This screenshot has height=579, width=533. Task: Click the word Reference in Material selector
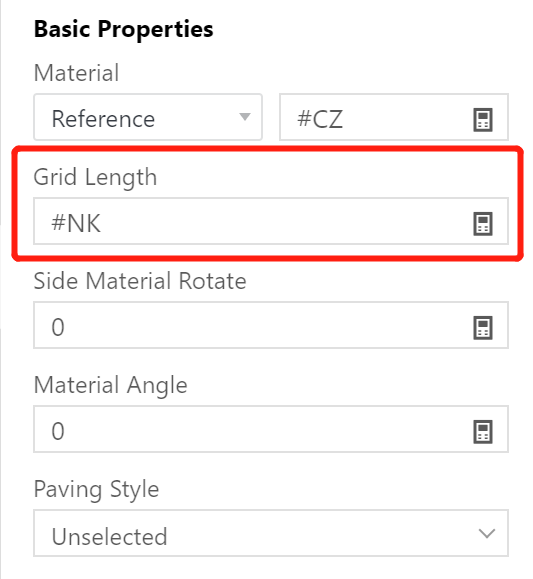[x=103, y=119]
